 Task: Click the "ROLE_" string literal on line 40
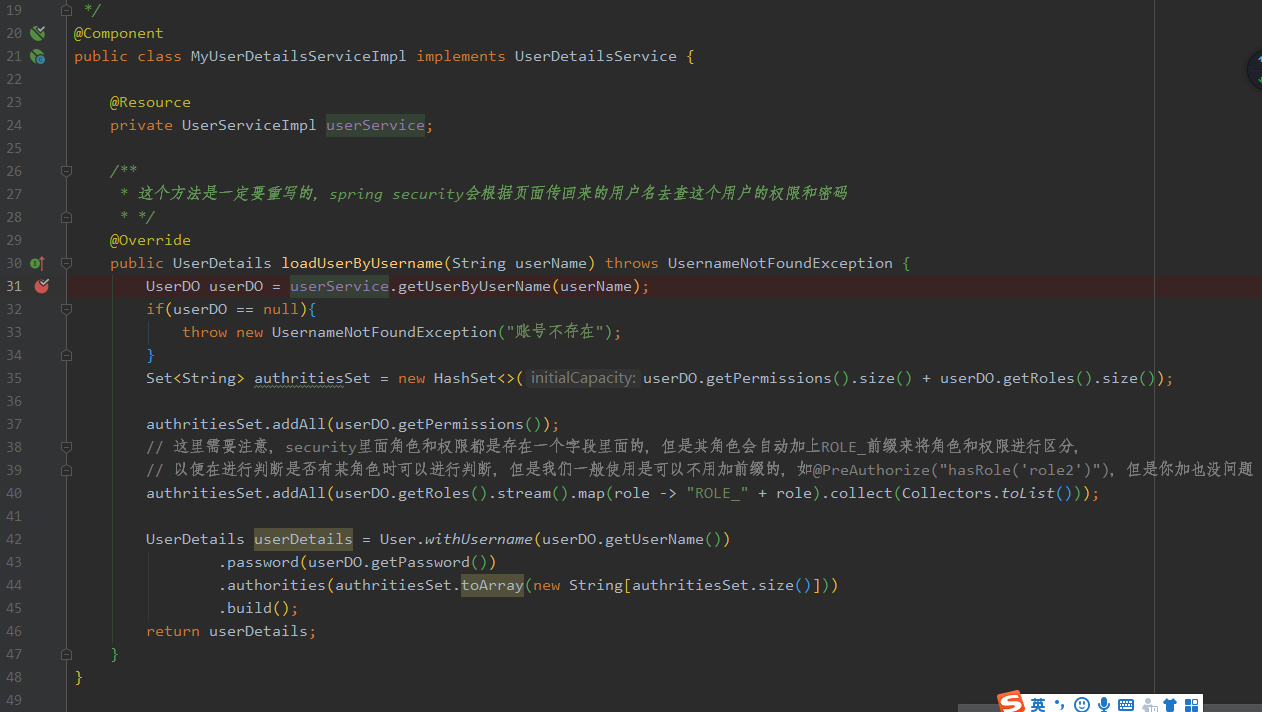[x=717, y=493]
